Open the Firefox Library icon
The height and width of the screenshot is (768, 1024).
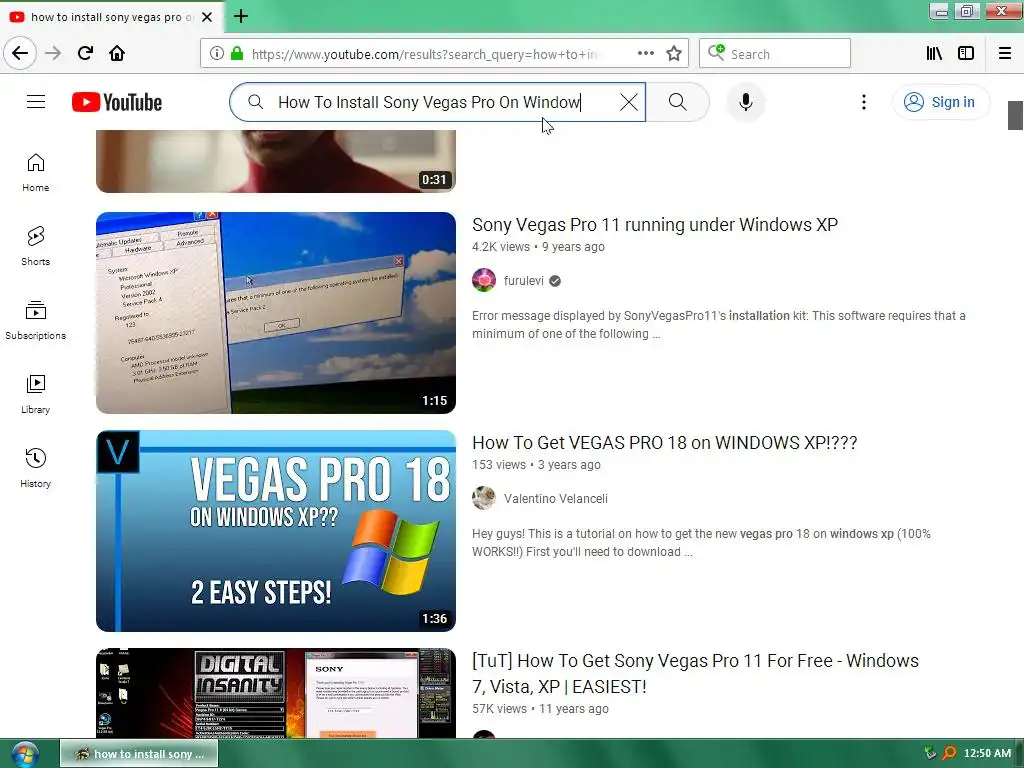coord(934,54)
